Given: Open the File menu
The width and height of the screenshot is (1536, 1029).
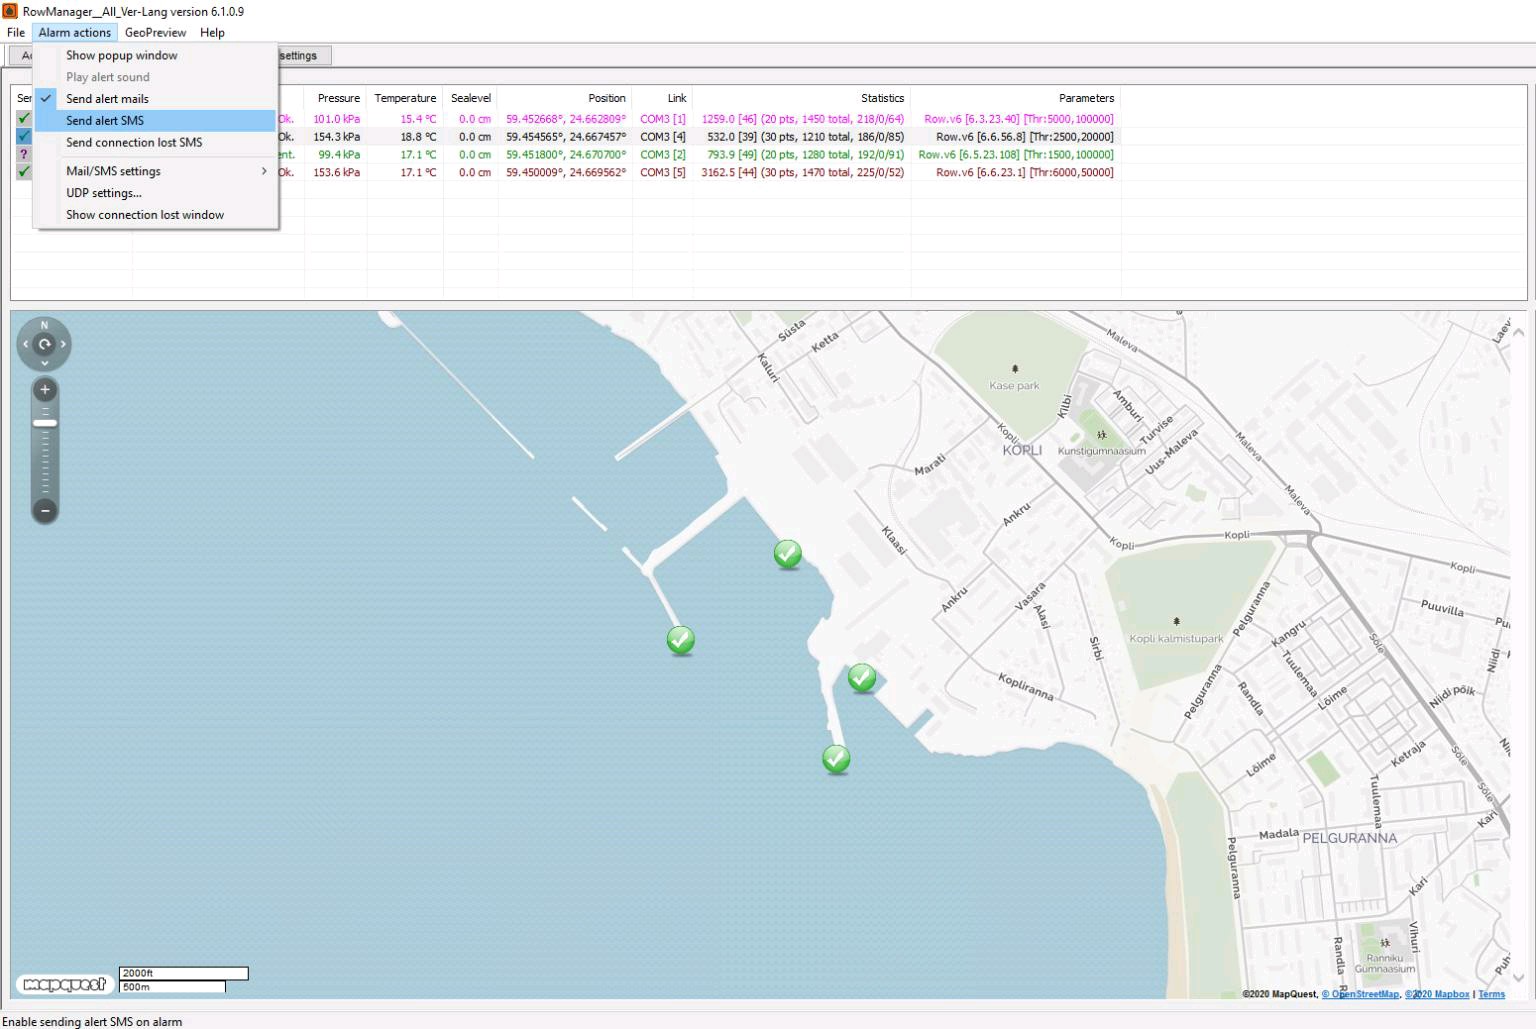Looking at the screenshot, I should pos(16,32).
